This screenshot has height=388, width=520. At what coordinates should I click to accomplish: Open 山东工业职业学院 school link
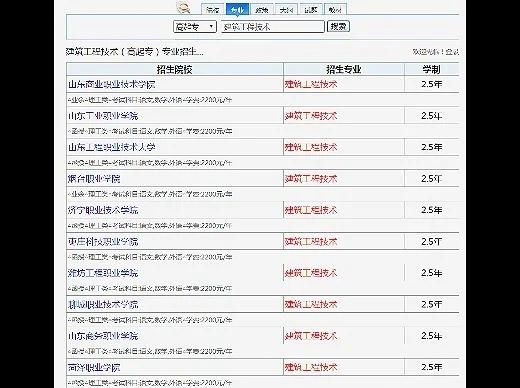tap(103, 116)
